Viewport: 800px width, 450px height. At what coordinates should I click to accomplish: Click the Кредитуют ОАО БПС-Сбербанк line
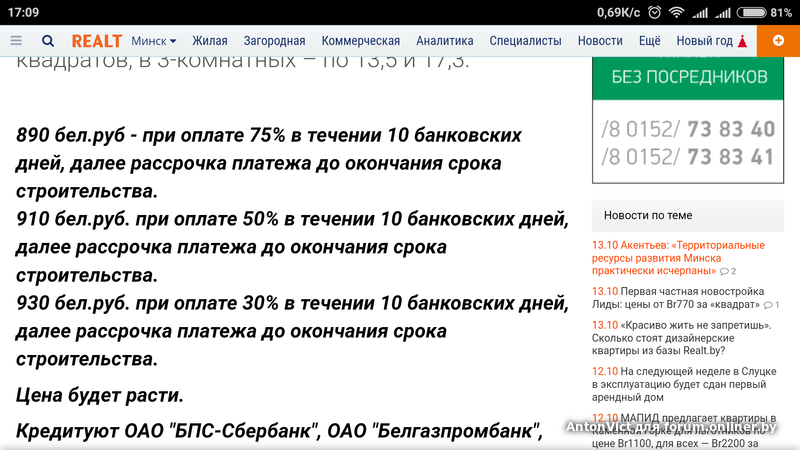click(x=279, y=431)
